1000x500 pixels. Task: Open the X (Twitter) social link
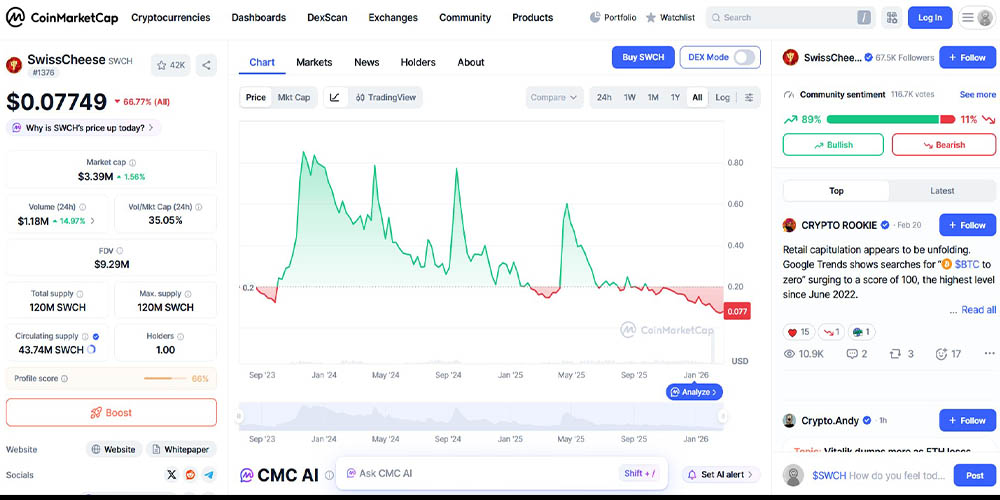point(171,474)
